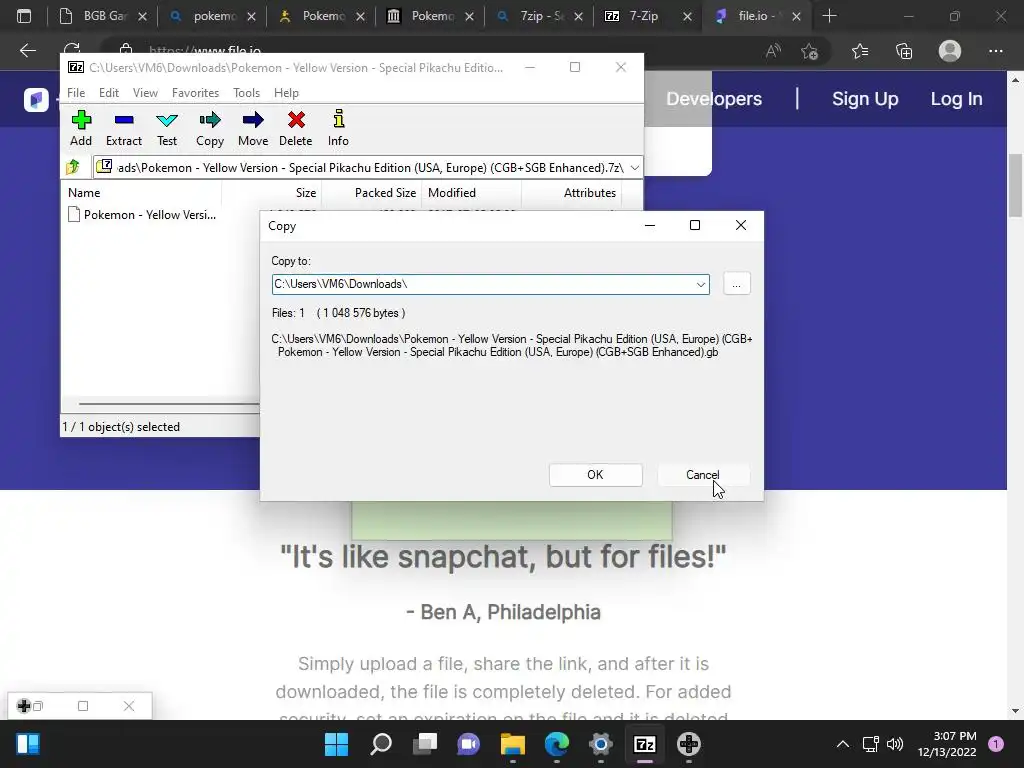Browse for destination folder with ... button
Image resolution: width=1024 pixels, height=768 pixels.
point(736,284)
